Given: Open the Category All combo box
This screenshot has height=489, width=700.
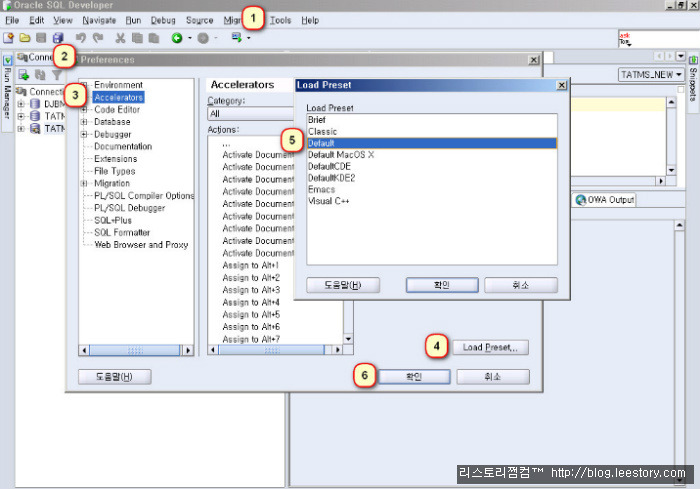Looking at the screenshot, I should click(251, 114).
